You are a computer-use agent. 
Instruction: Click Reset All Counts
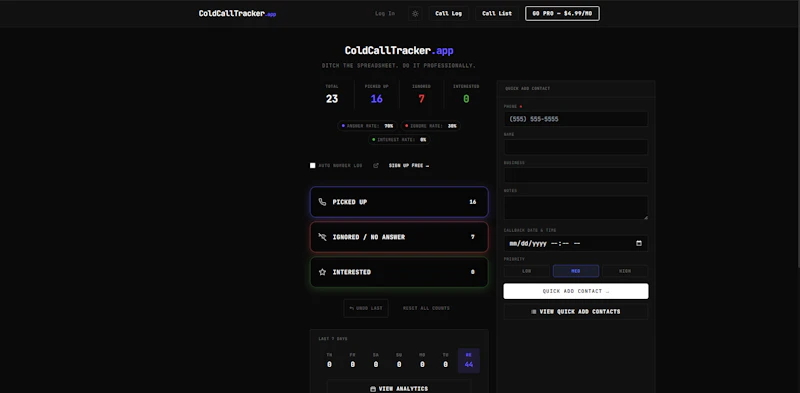[x=427, y=308]
